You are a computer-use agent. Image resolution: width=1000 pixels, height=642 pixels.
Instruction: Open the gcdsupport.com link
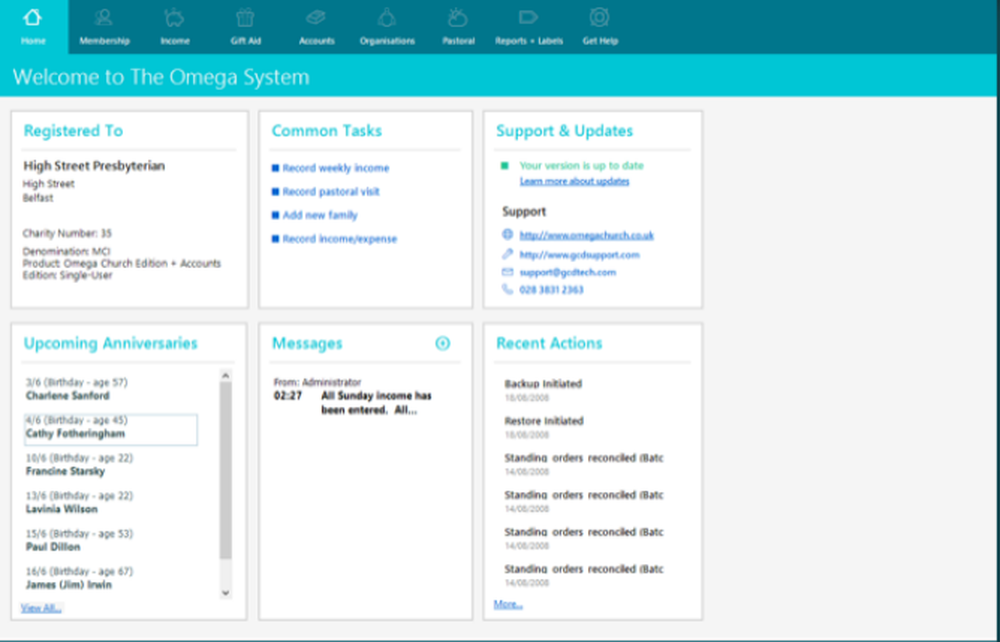[x=580, y=255]
